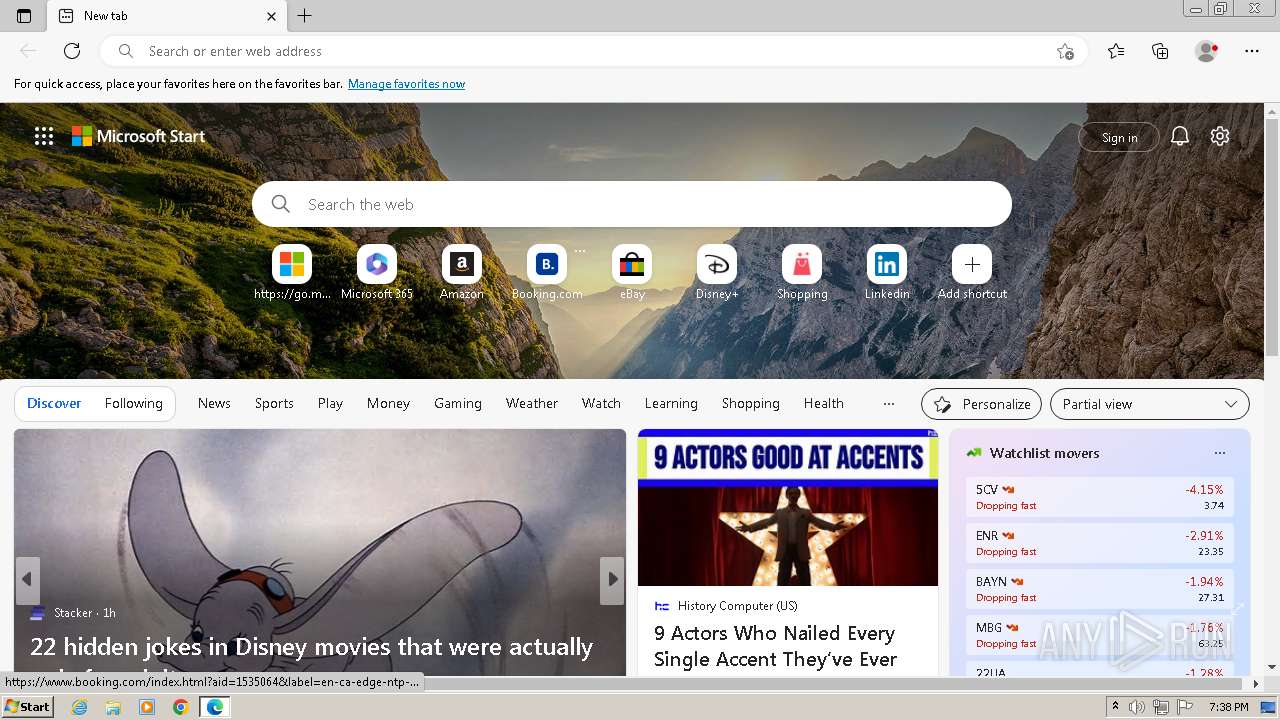Open page settings gear
Image resolution: width=1280 pixels, height=720 pixels.
[1220, 137]
